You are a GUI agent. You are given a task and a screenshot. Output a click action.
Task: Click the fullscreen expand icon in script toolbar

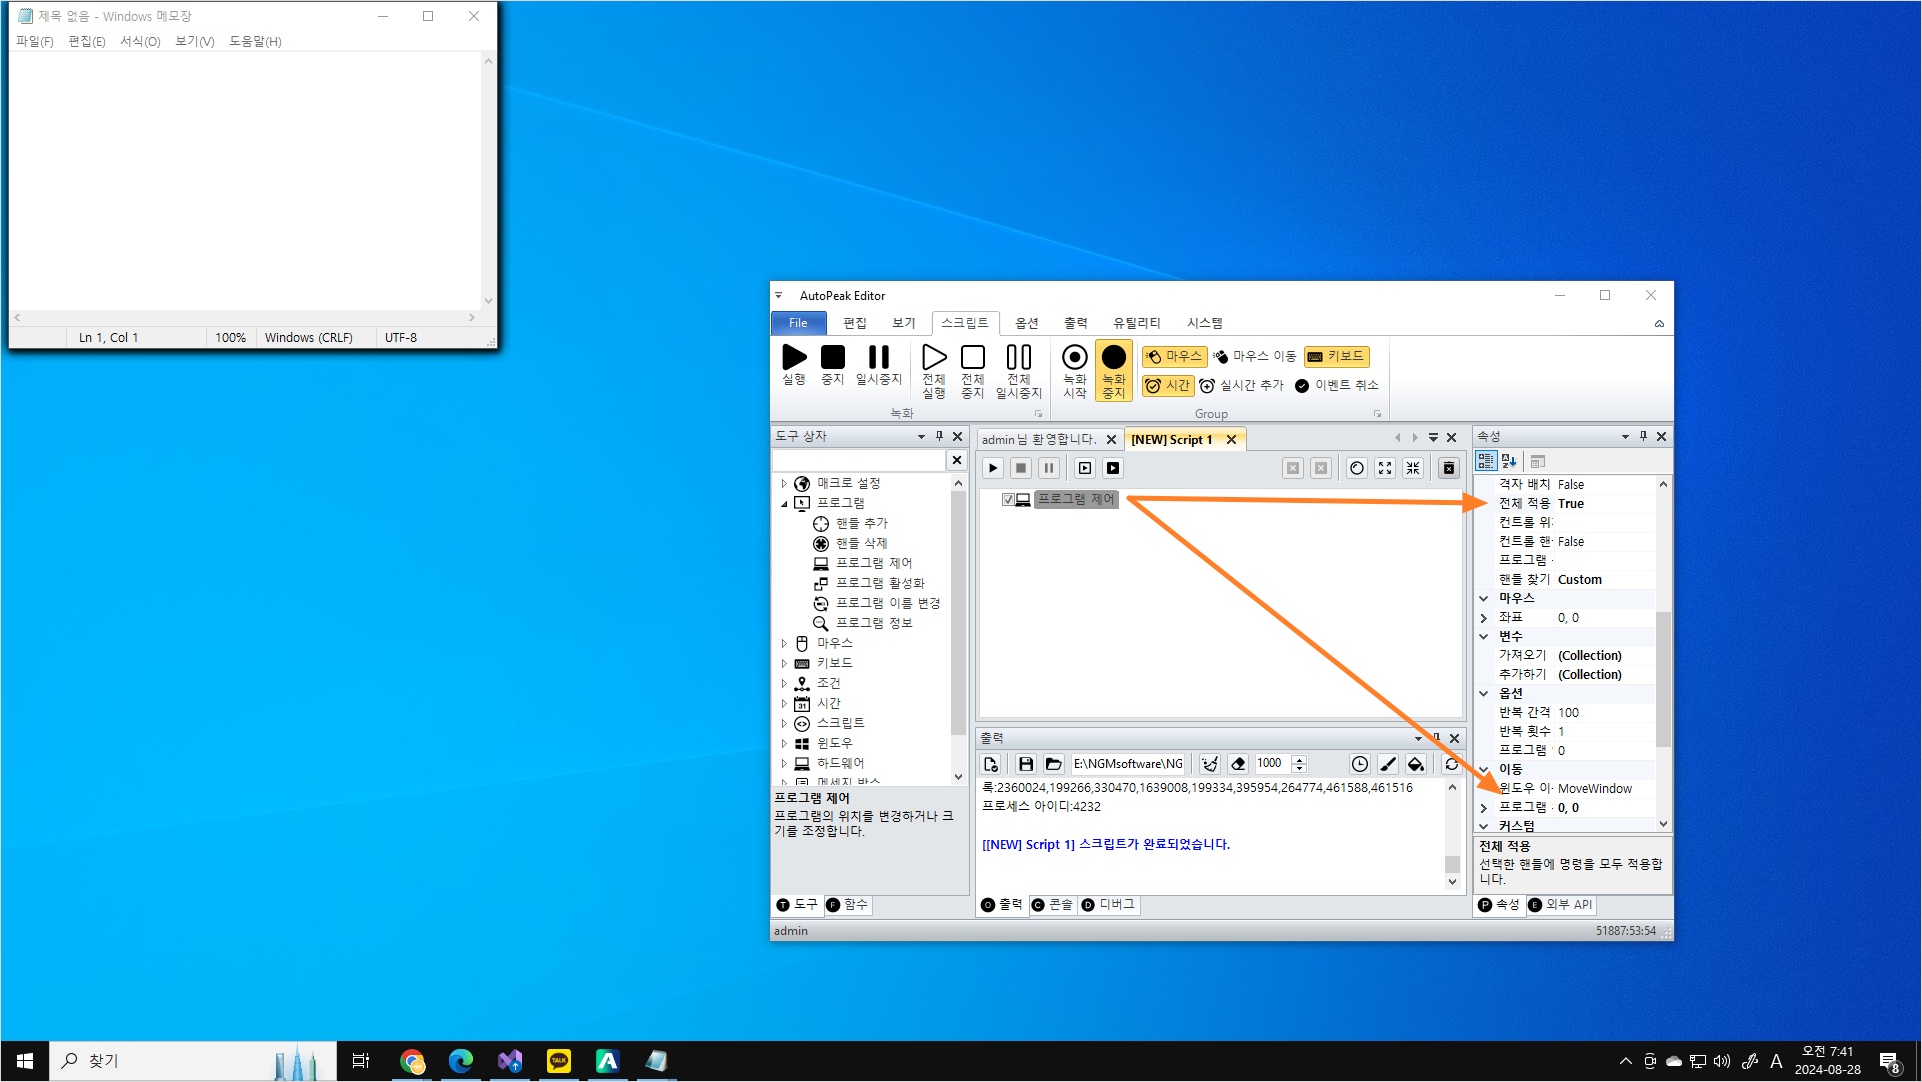tap(1384, 468)
